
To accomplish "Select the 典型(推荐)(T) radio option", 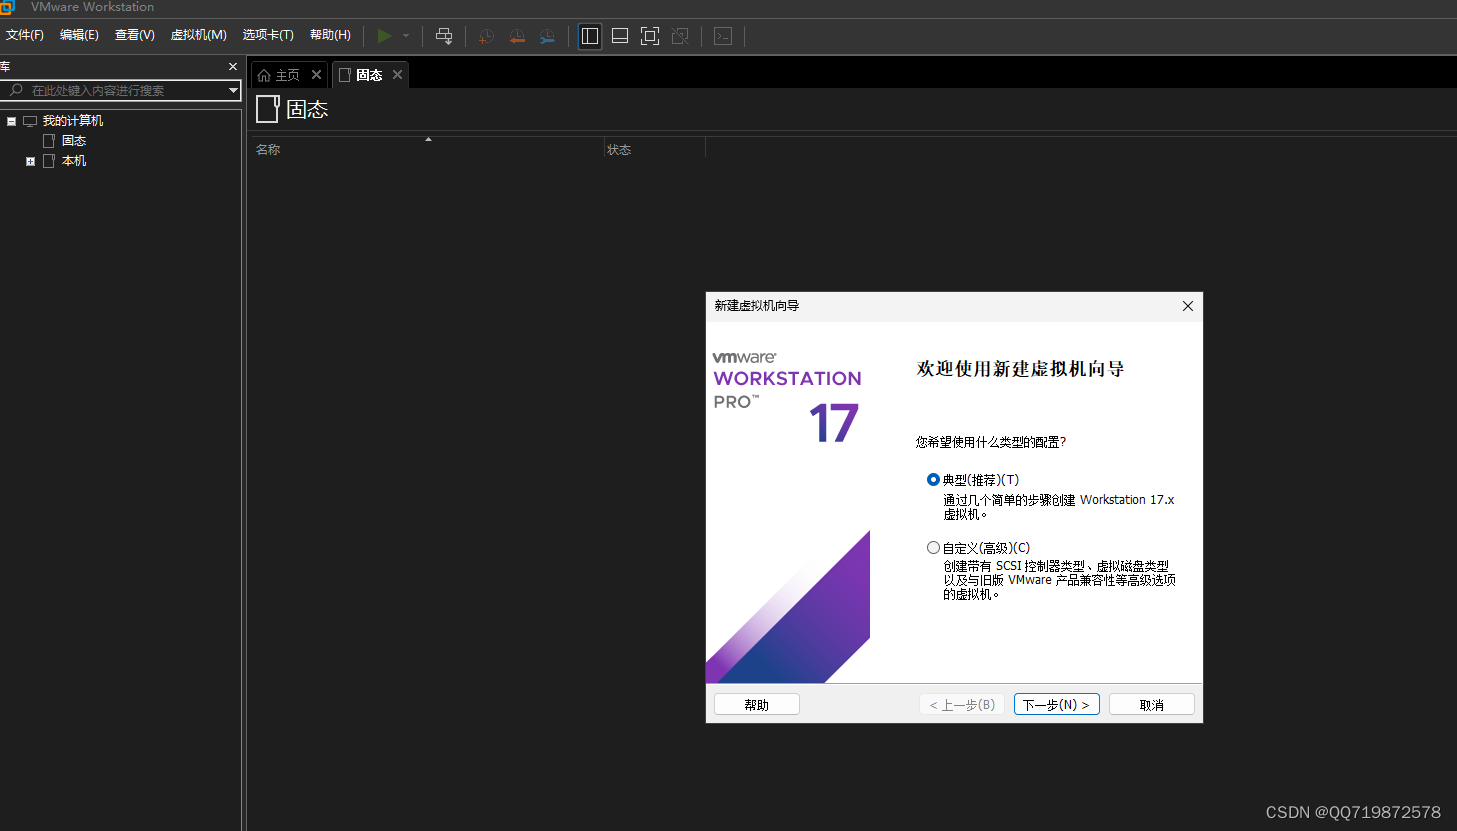I will coord(933,480).
